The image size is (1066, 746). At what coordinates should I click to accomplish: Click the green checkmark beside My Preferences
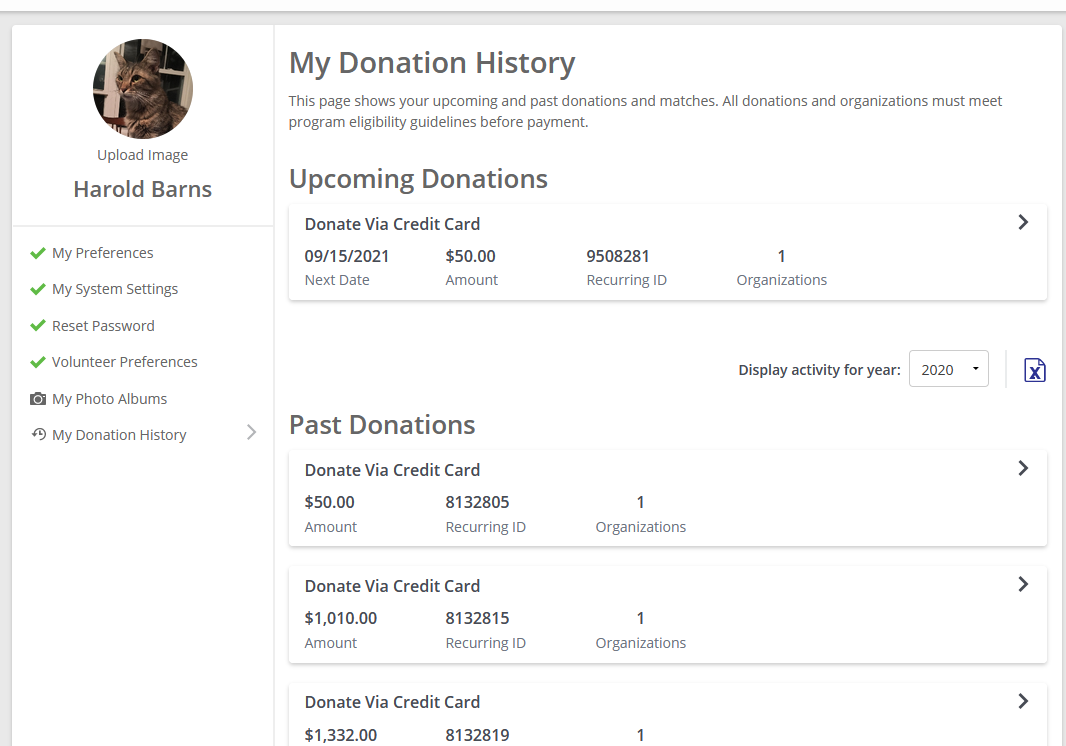tap(38, 253)
